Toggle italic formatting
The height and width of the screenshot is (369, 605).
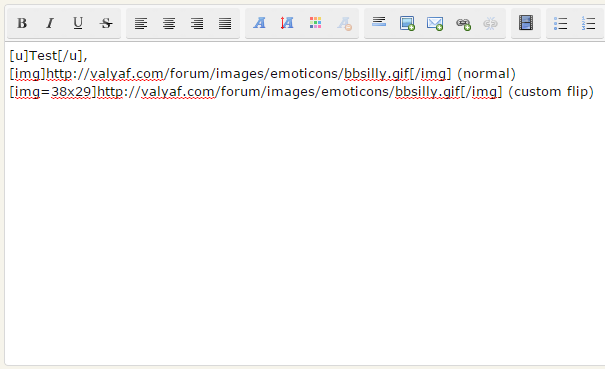point(50,23)
